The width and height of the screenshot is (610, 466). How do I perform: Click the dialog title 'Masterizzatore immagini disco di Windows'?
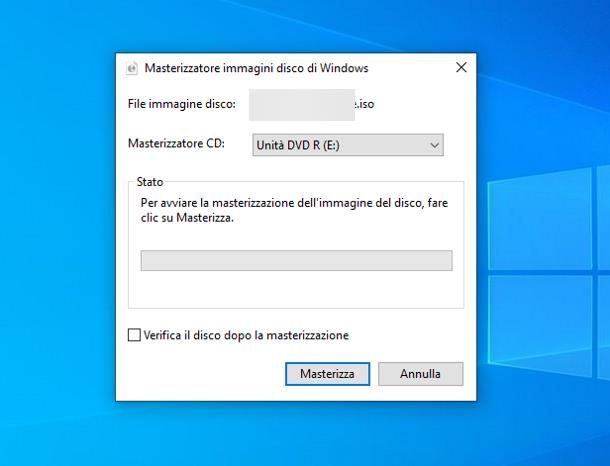(256, 68)
